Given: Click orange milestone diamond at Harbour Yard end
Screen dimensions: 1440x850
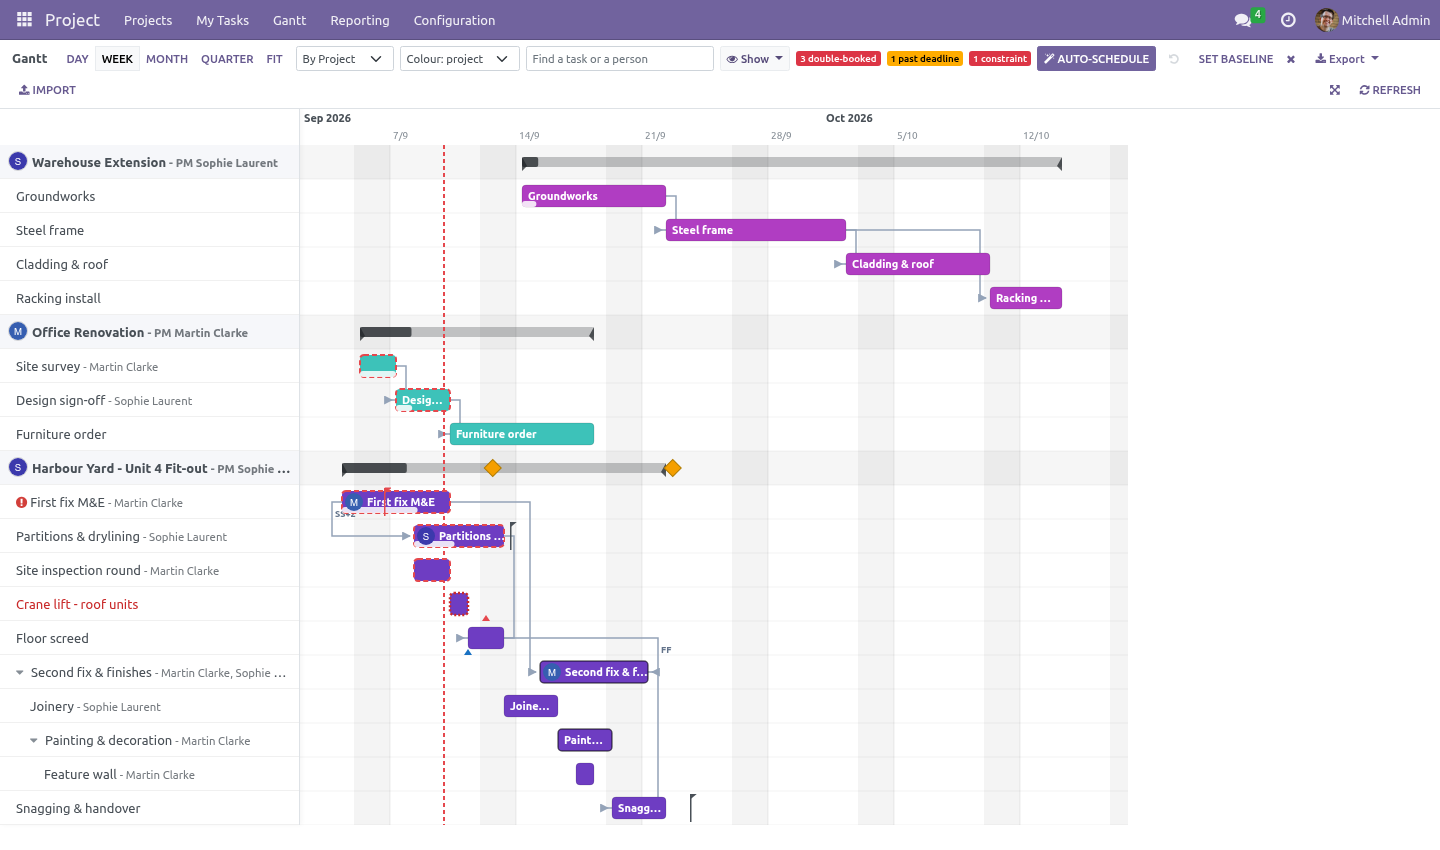Looking at the screenshot, I should 673,468.
